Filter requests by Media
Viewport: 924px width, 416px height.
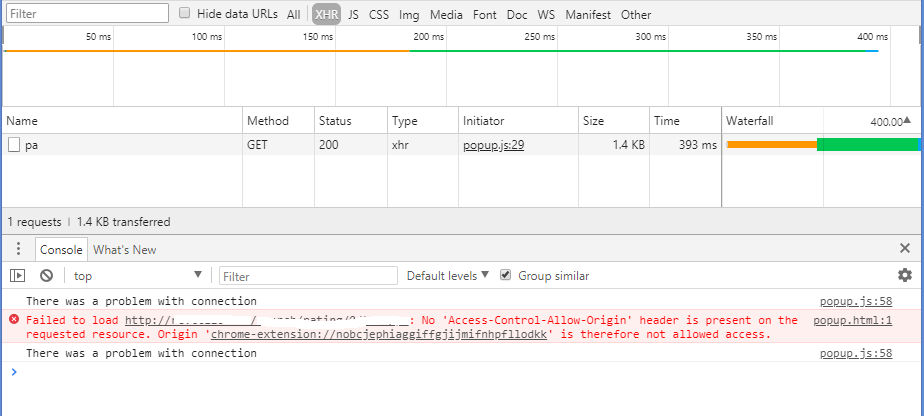point(446,15)
